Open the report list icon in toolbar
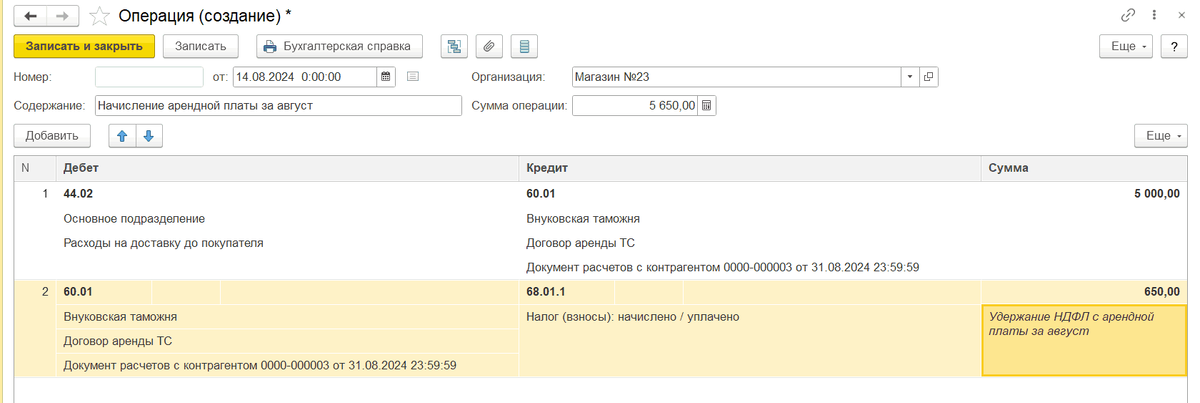 pyautogui.click(x=525, y=46)
